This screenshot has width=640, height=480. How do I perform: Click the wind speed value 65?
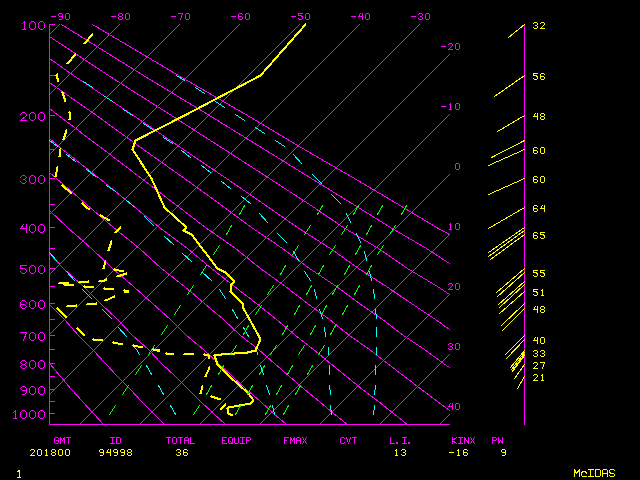click(539, 235)
